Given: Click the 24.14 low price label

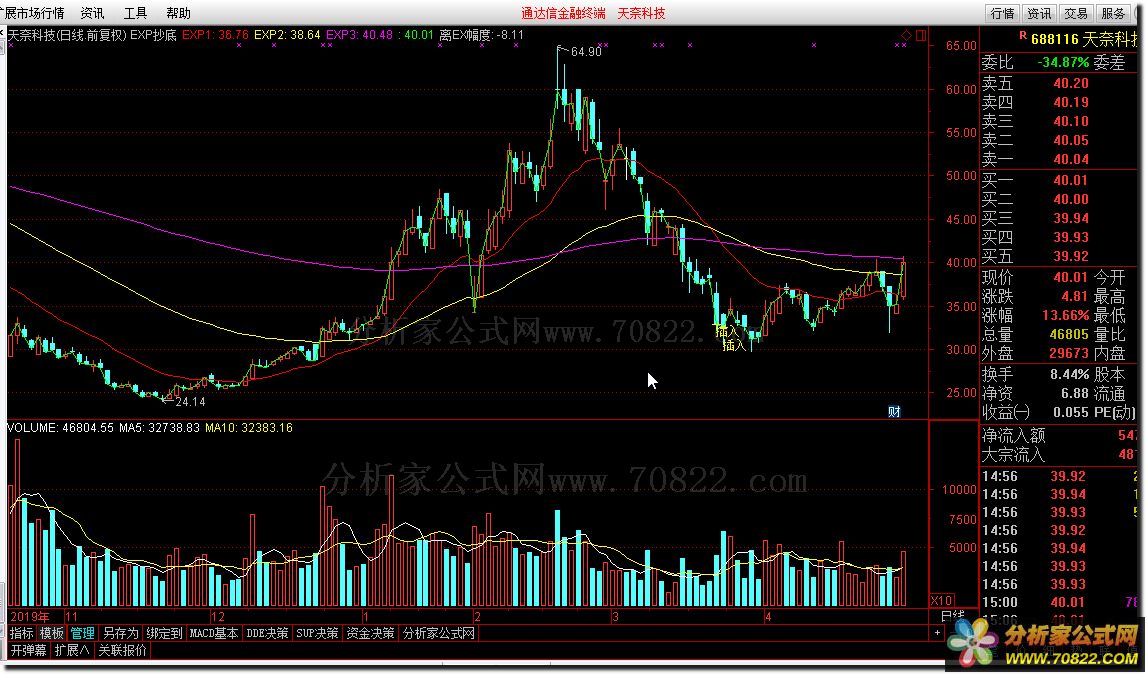Looking at the screenshot, I should 190,402.
